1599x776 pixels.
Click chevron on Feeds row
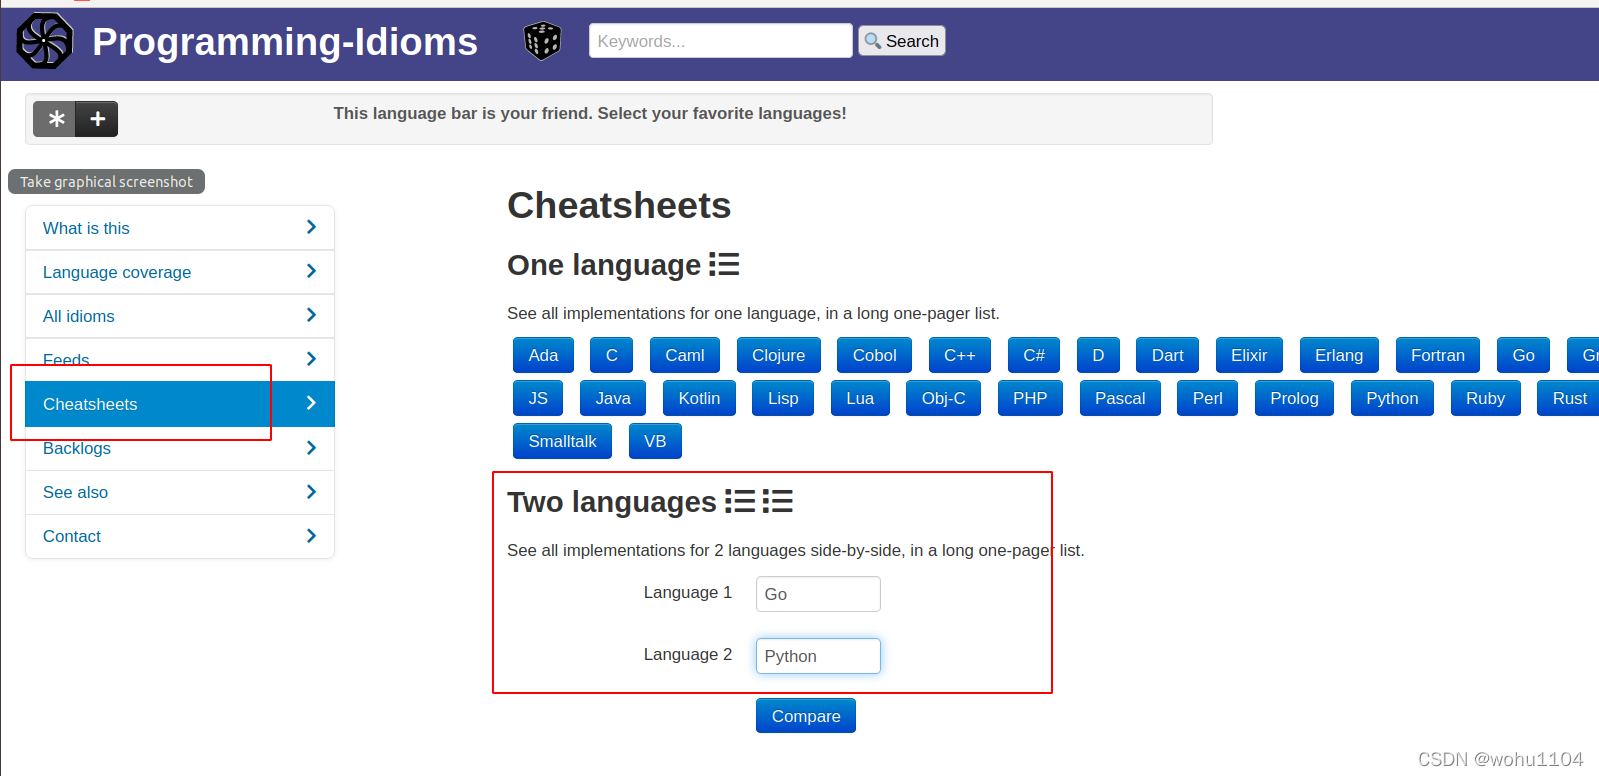tap(311, 359)
